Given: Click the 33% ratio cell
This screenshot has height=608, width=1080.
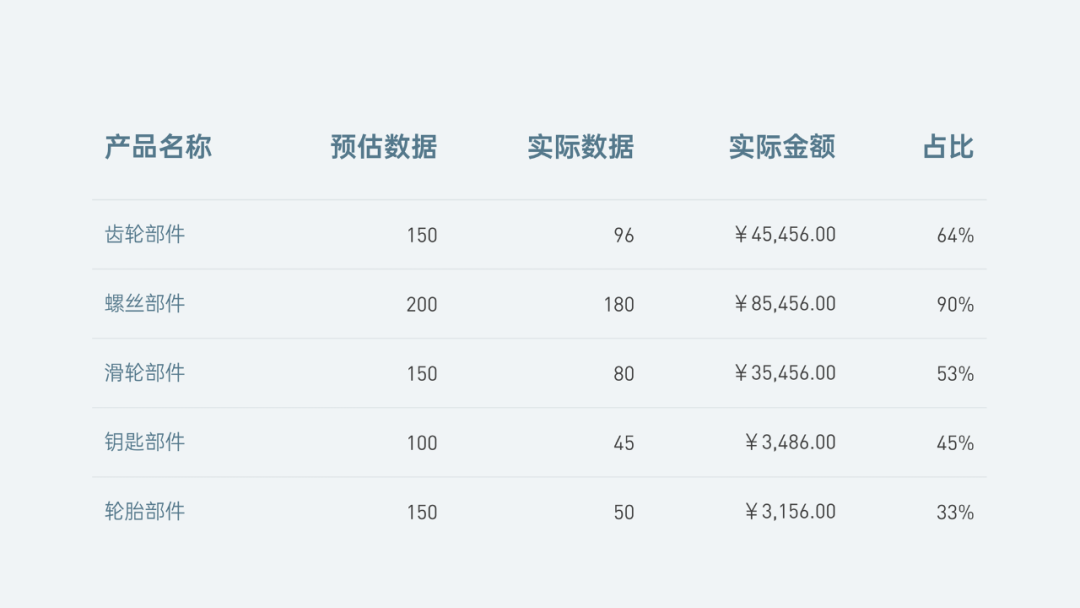Looking at the screenshot, I should pyautogui.click(x=955, y=512).
